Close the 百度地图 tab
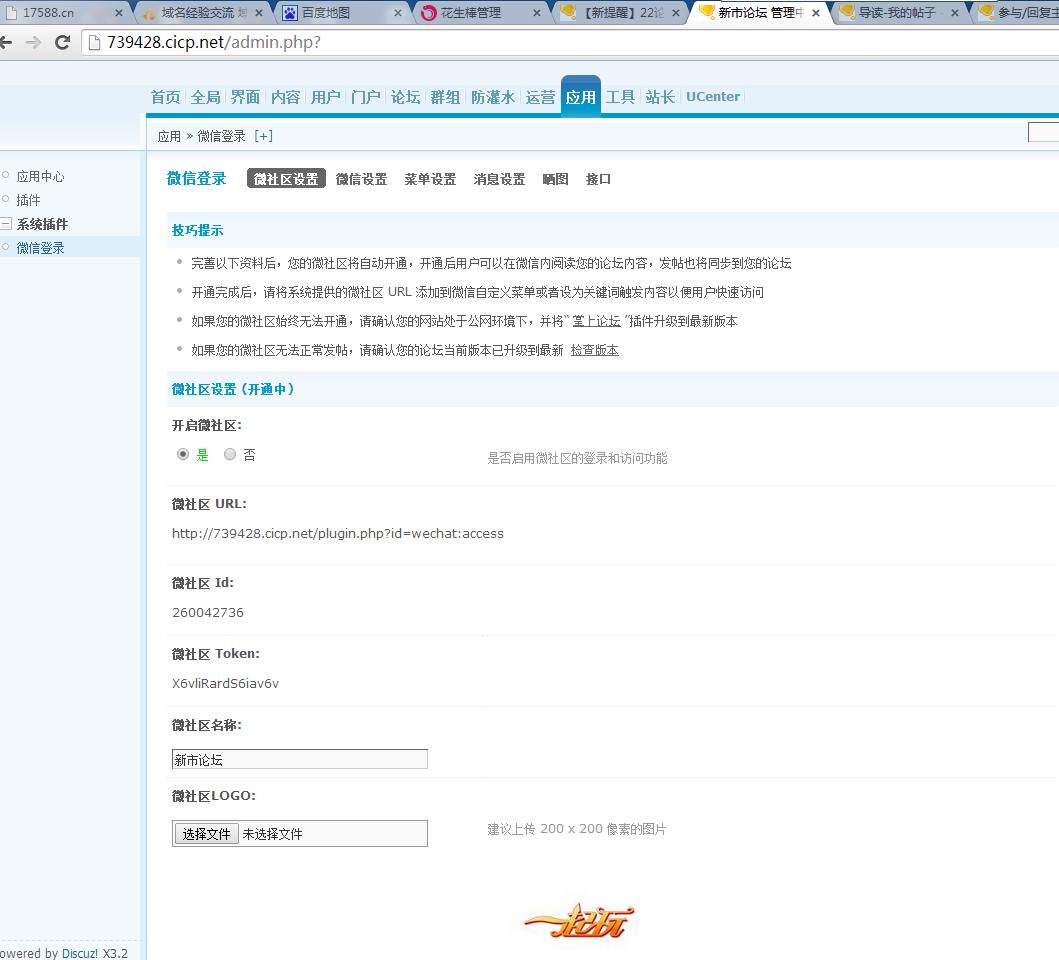 pos(398,13)
